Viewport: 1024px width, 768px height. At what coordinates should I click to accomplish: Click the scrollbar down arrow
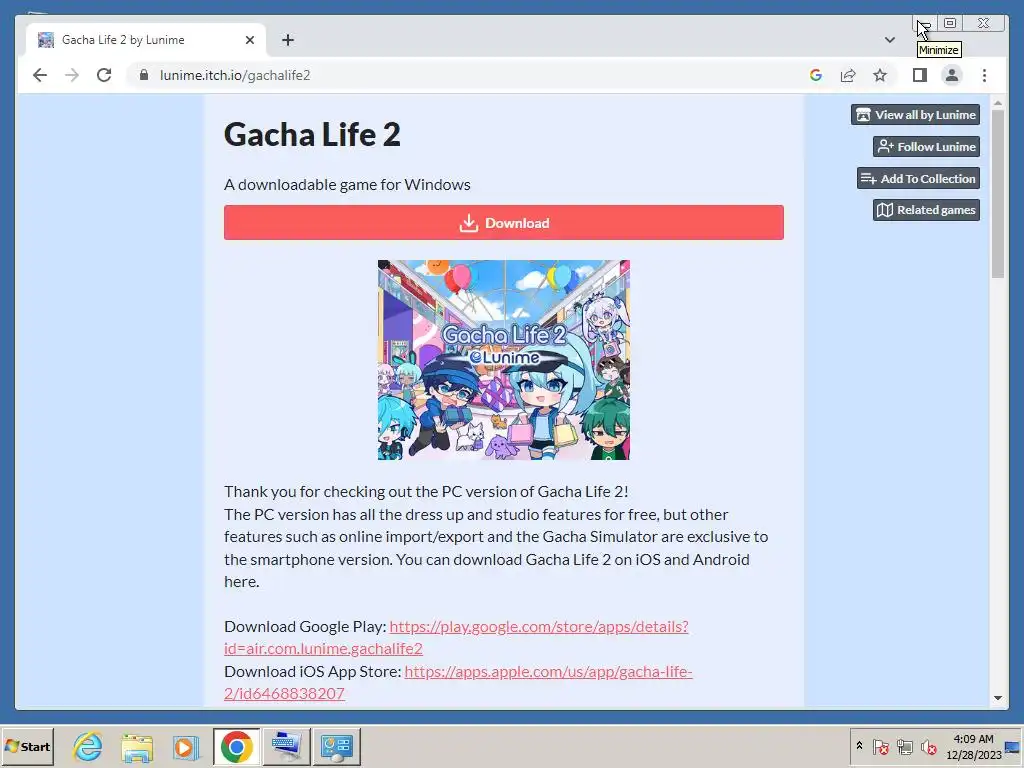click(997, 697)
